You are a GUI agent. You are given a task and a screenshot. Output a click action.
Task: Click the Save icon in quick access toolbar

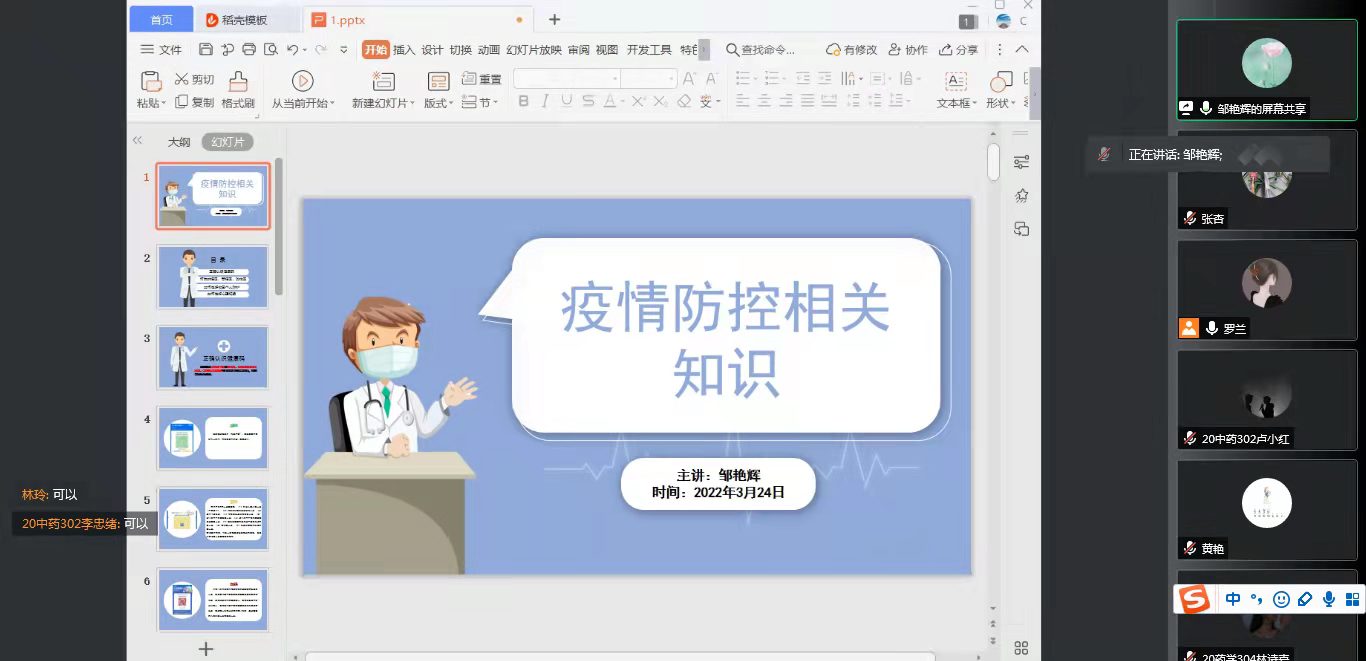pos(206,49)
